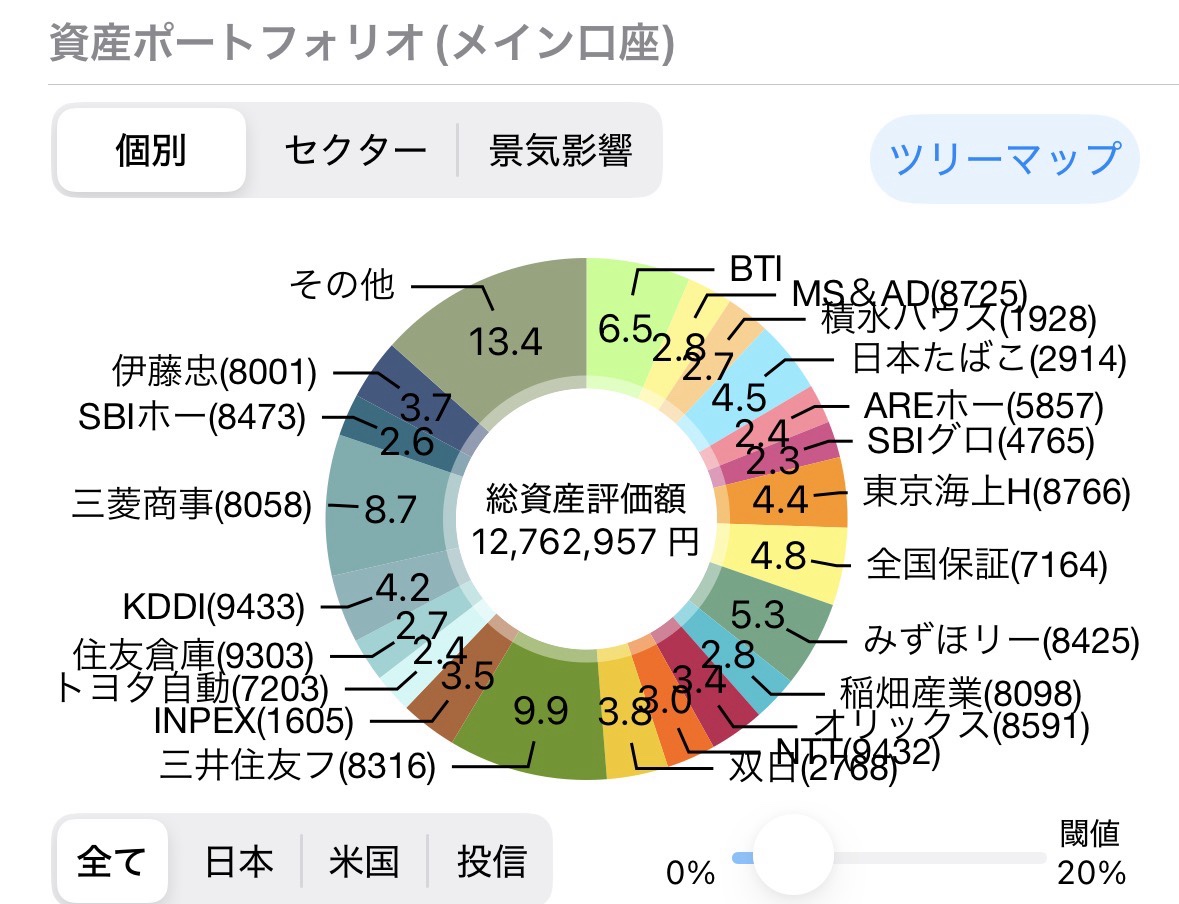
Task: Select the みずほリー 5.3 slice
Action: pyautogui.click(x=765, y=612)
